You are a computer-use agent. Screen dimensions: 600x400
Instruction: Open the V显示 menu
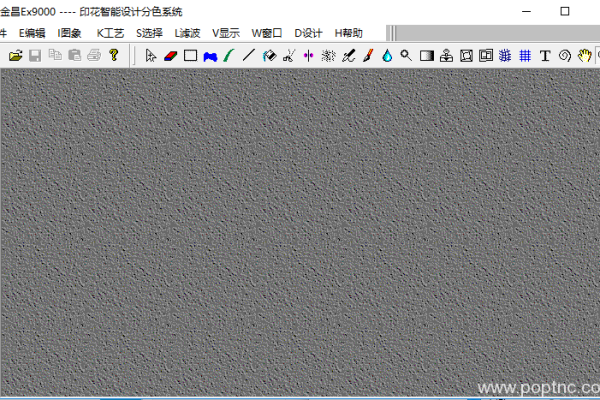[226, 33]
